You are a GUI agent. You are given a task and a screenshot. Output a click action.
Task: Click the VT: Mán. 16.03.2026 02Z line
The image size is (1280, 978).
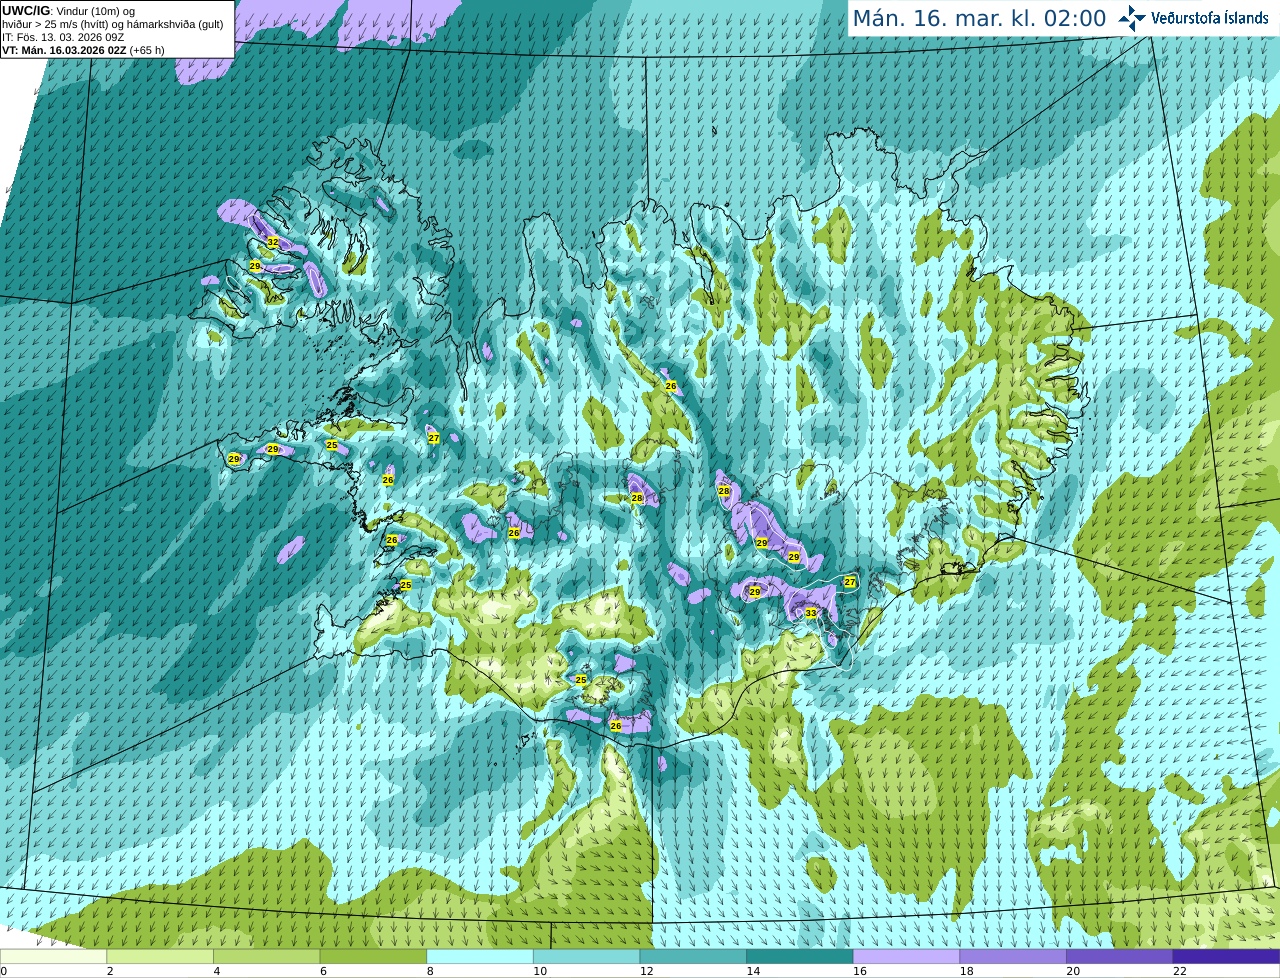tap(83, 50)
